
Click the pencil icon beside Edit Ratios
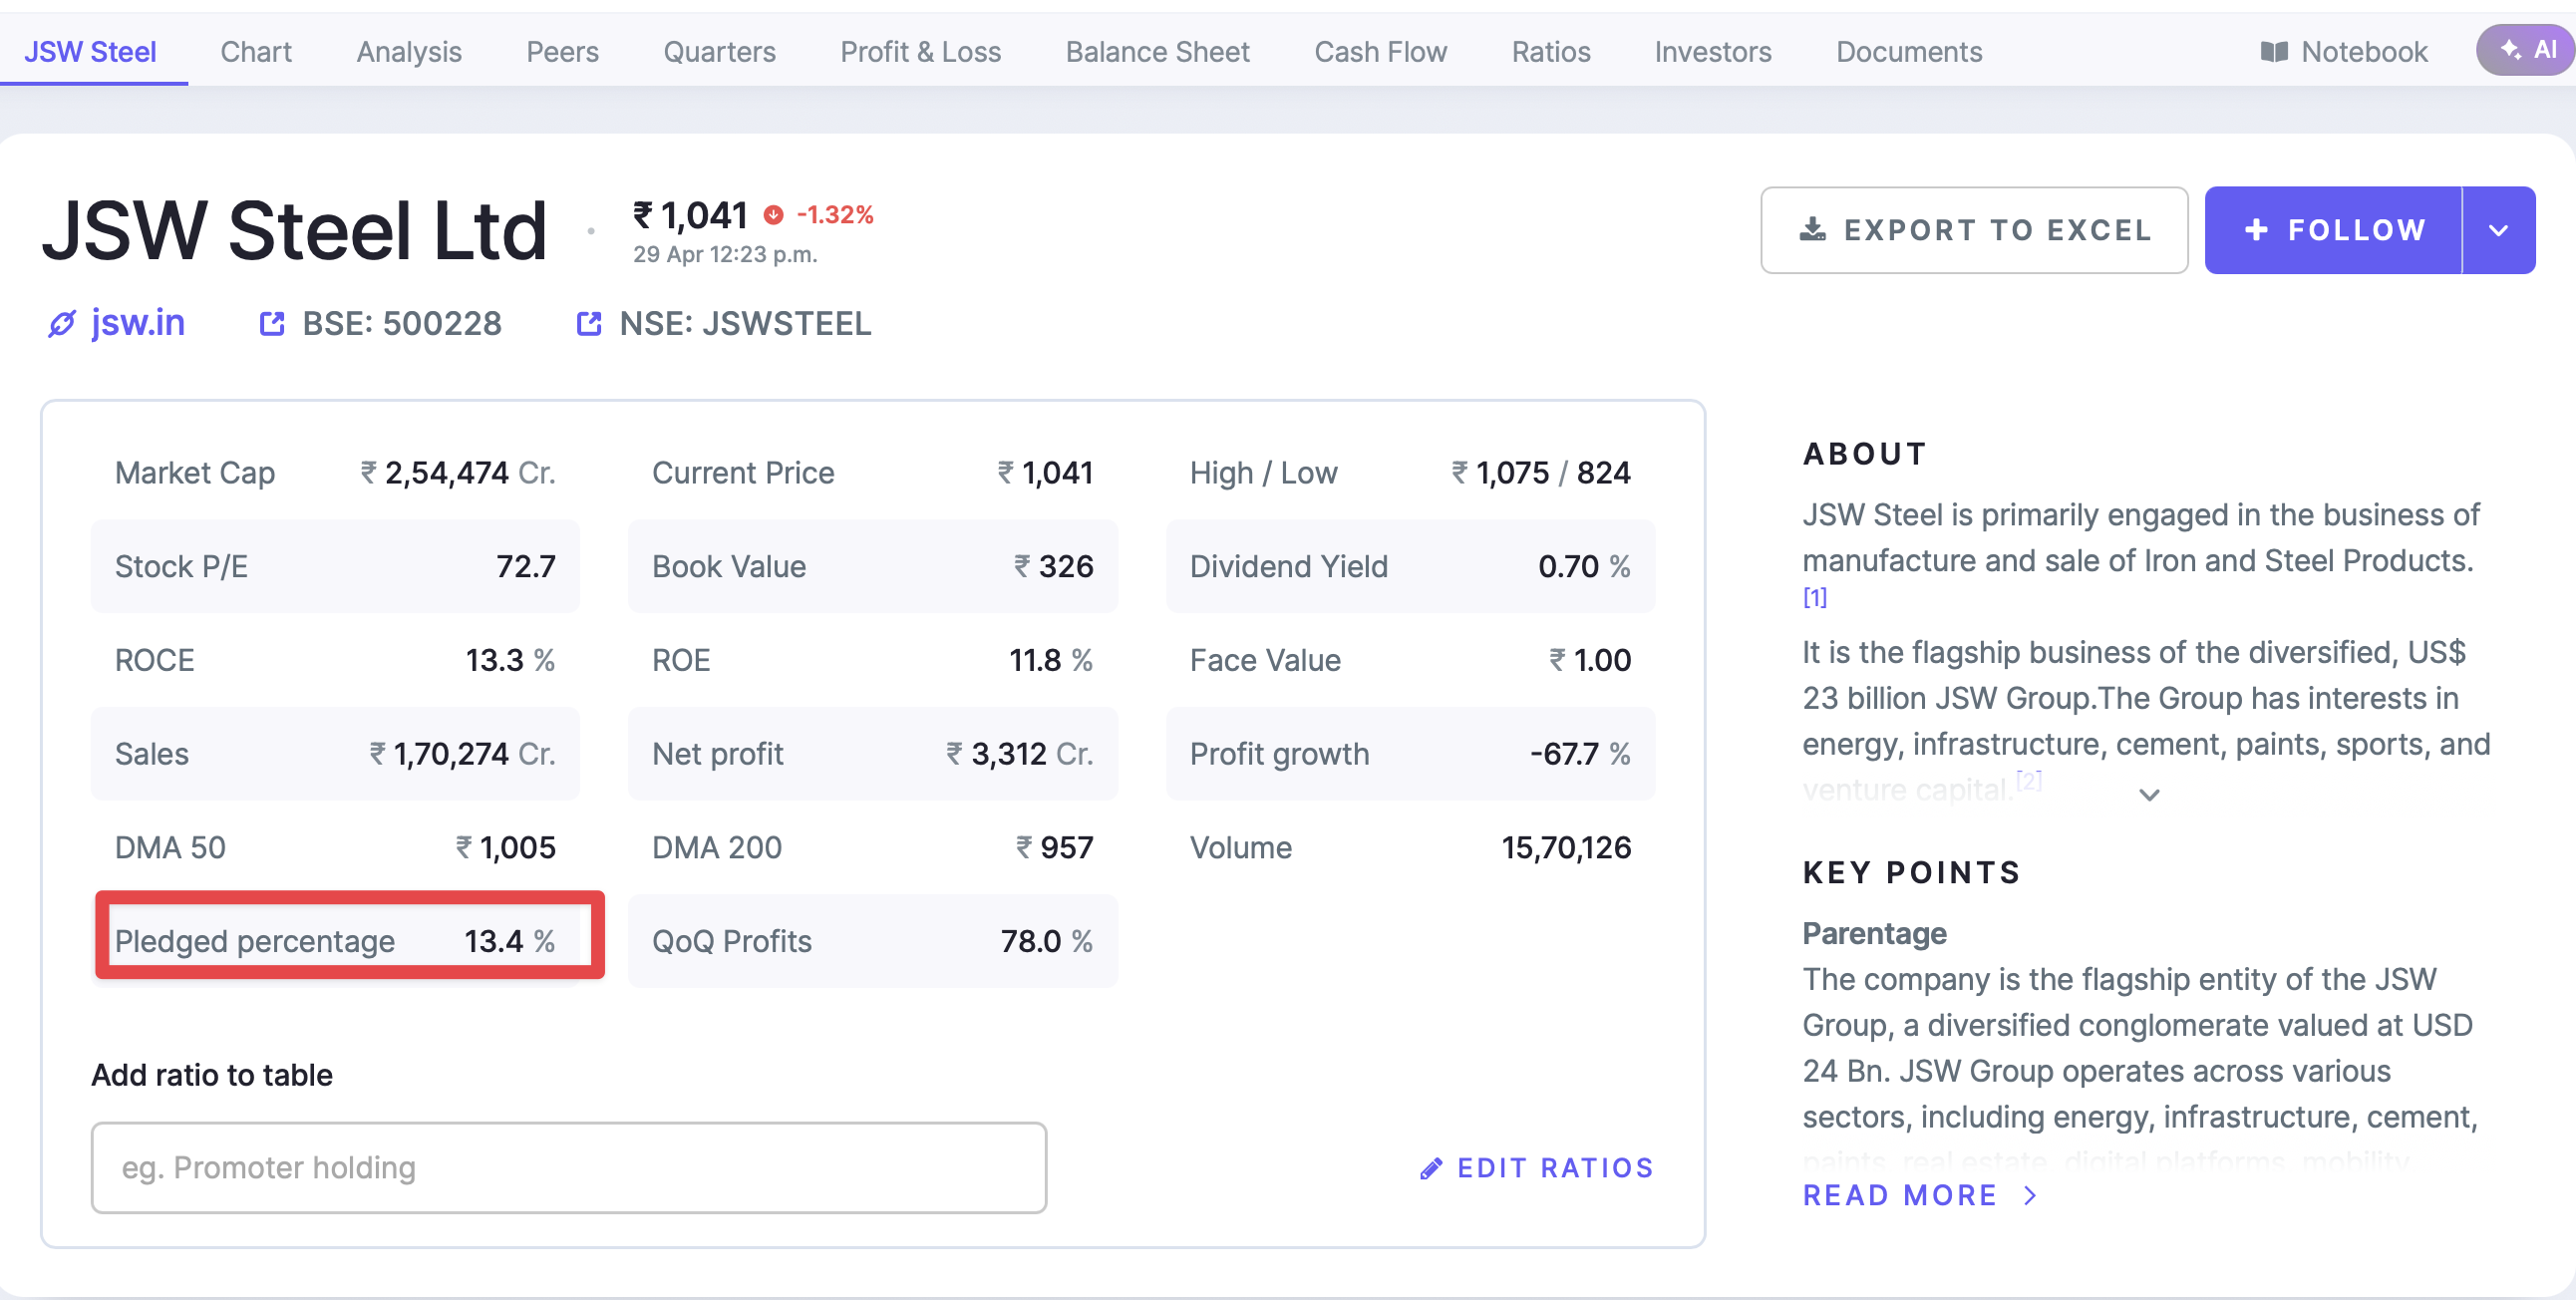[1431, 1168]
